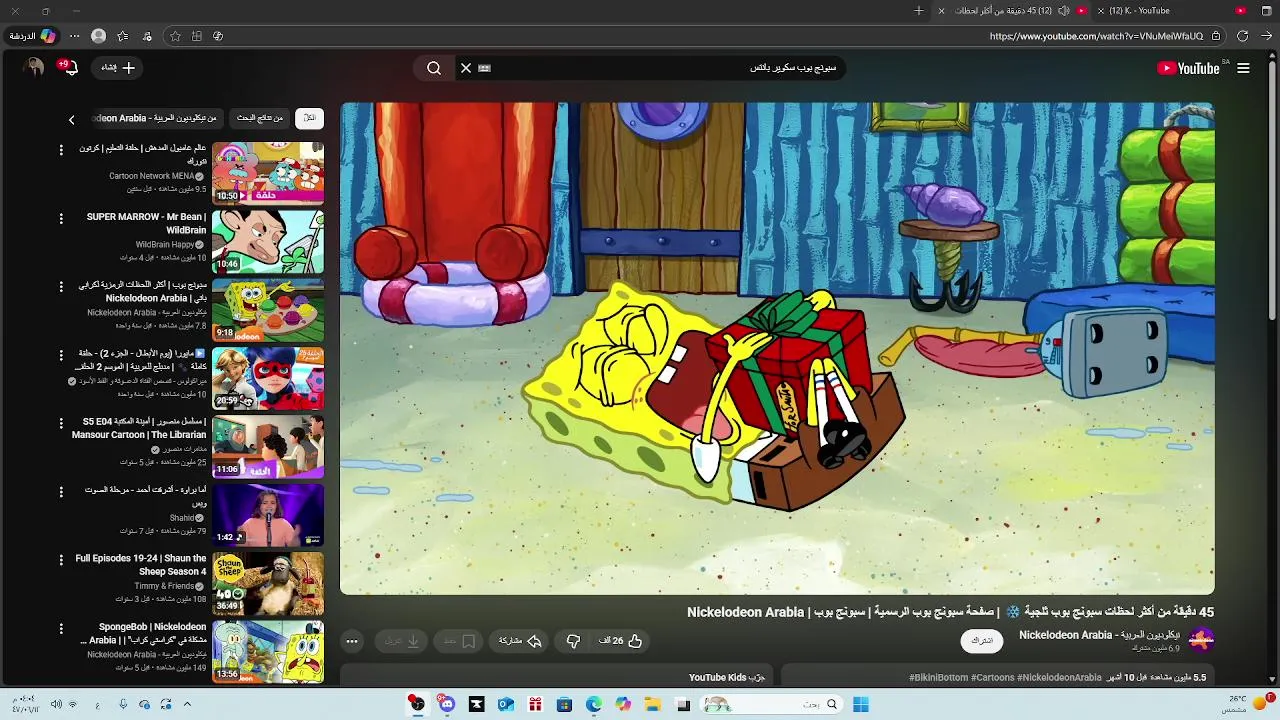Screen dimensions: 1280x720
Task: Open Microsoft Edge from the taskbar
Action: tap(594, 704)
